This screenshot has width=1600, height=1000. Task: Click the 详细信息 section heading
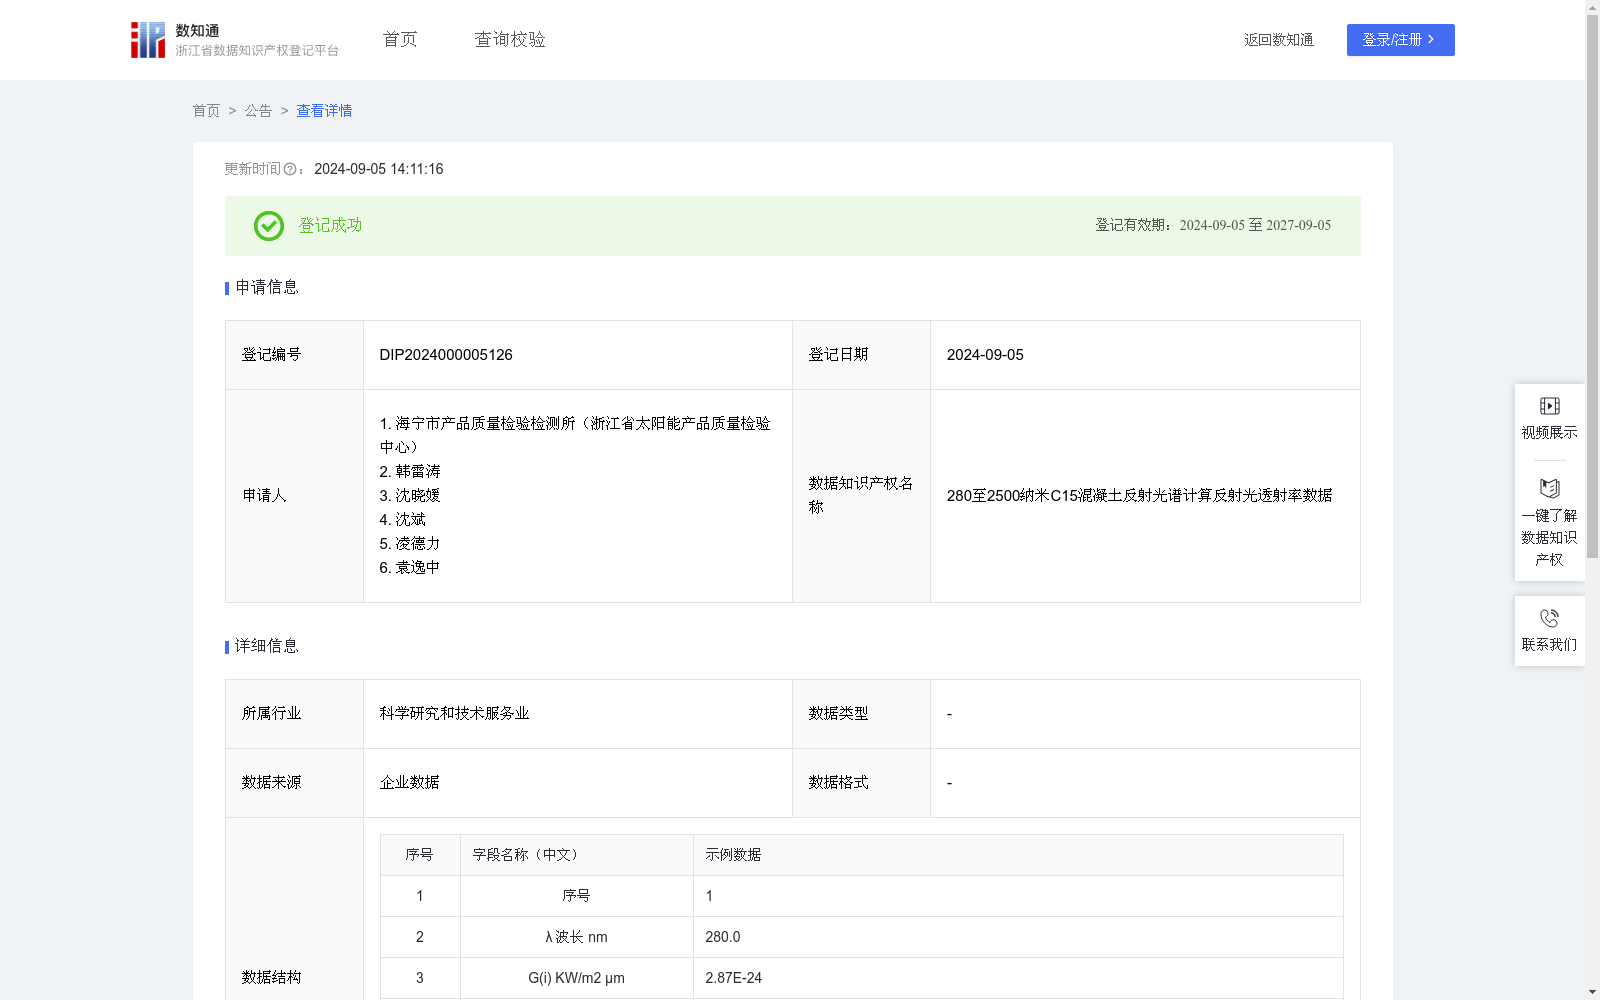coord(267,646)
